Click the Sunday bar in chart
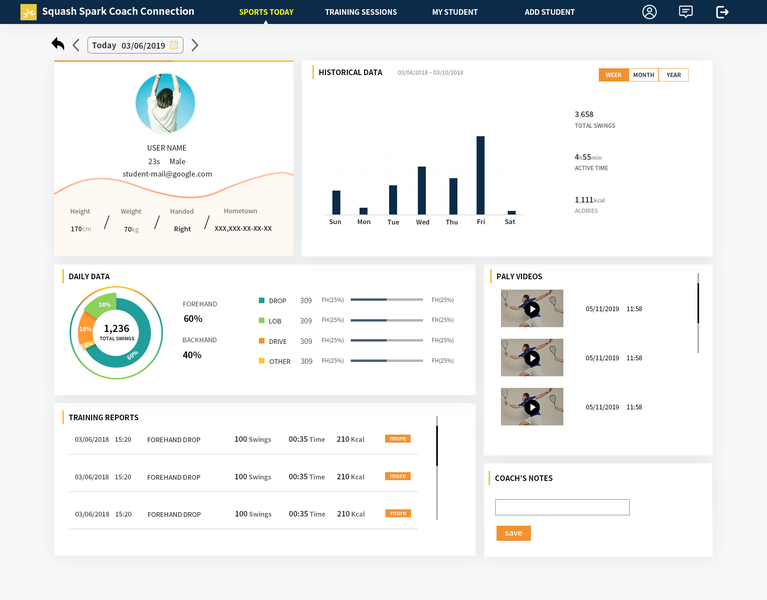 (x=336, y=202)
